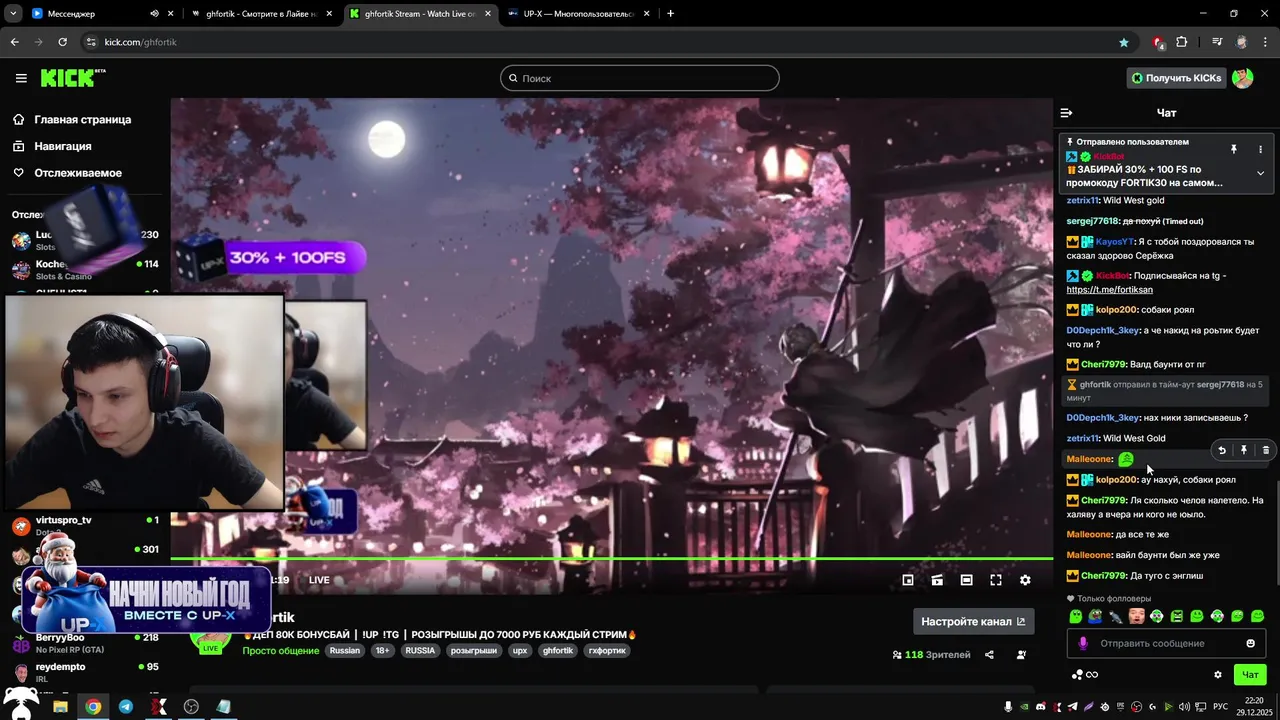
Task: Expand the pinned KickBot message chevron
Action: 1260,173
